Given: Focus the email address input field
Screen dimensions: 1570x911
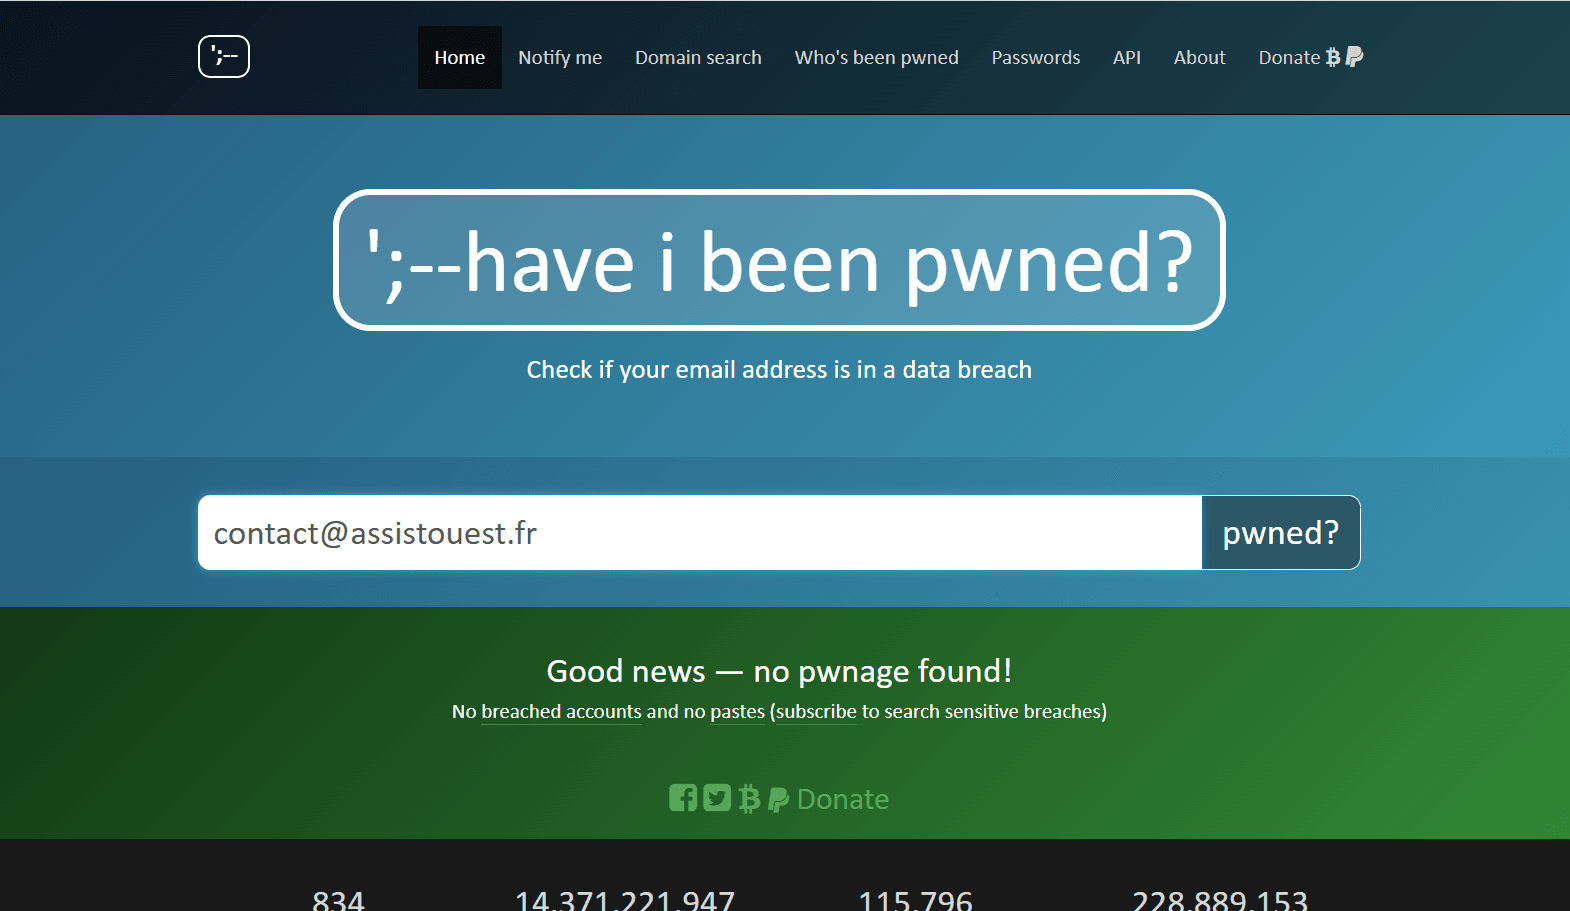Looking at the screenshot, I should tap(700, 533).
